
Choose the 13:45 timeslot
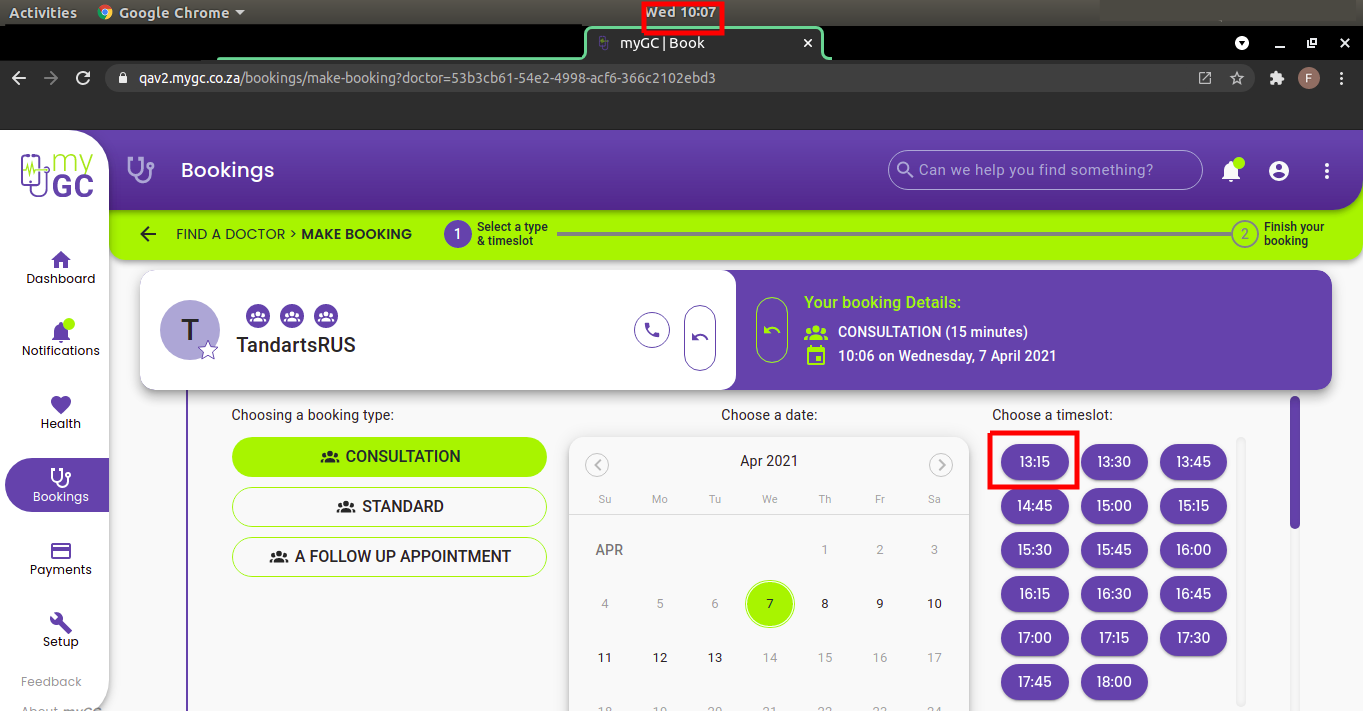[1193, 462]
